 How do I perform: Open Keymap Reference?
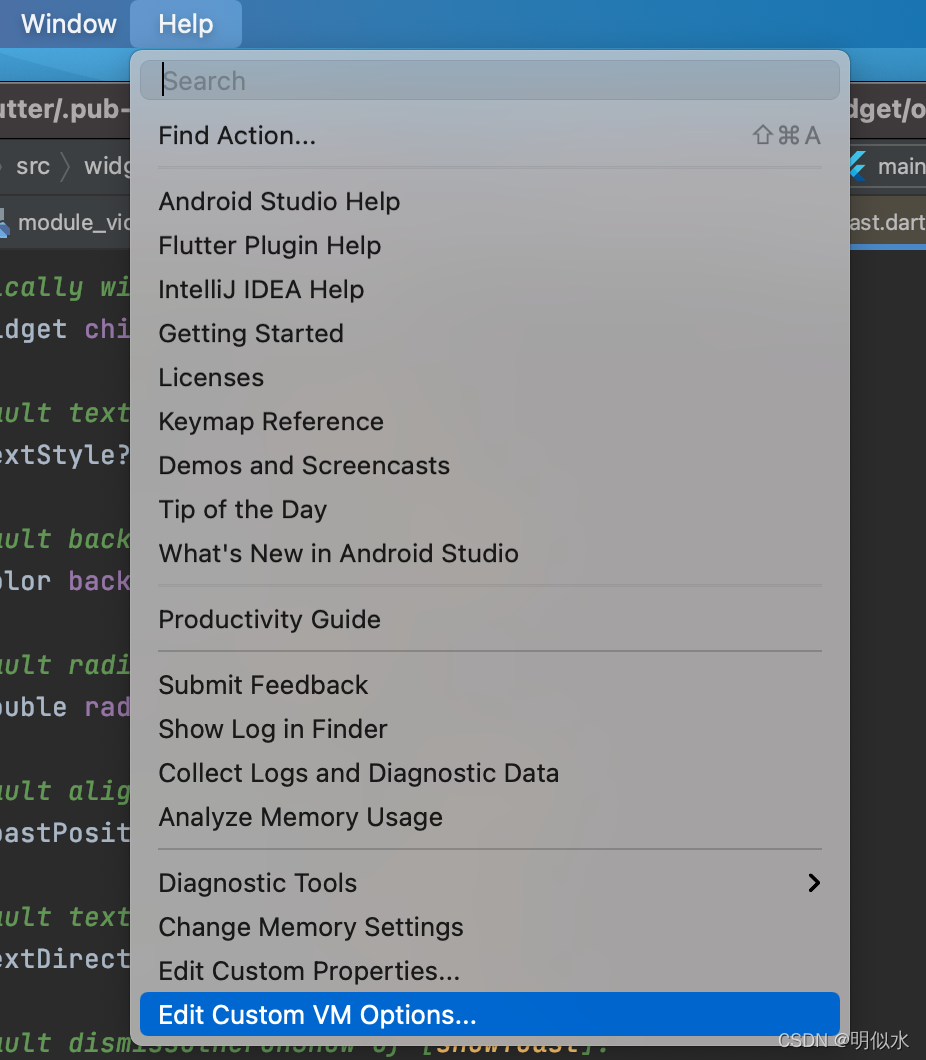pyautogui.click(x=271, y=422)
